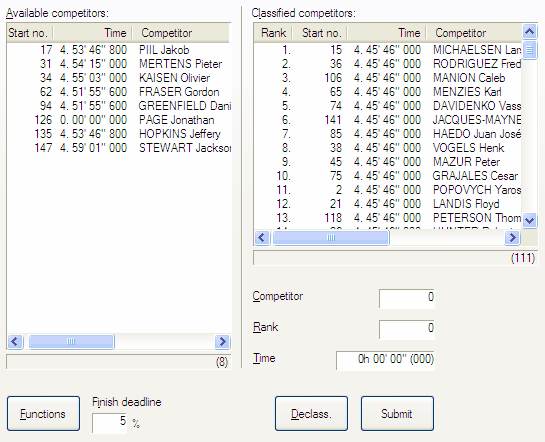Viewport: 545px width, 442px height.
Task: Click the Time input field
Action: click(x=385, y=360)
